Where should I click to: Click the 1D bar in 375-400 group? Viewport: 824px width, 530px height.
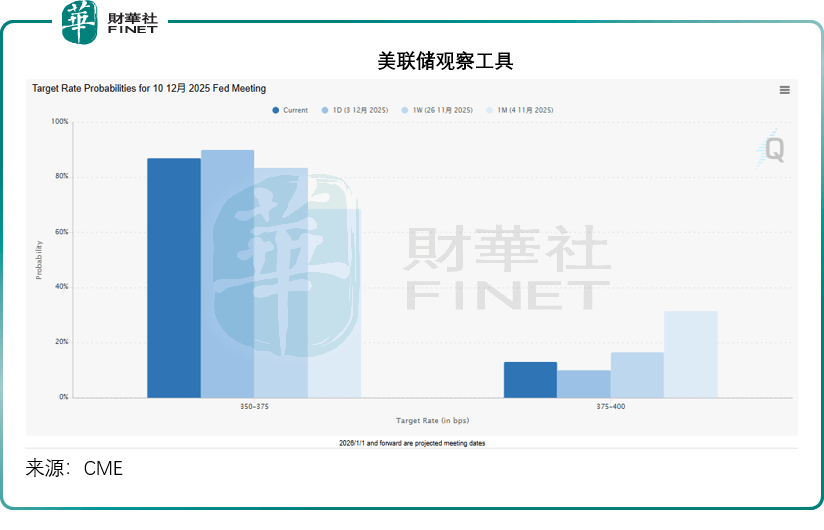(584, 383)
